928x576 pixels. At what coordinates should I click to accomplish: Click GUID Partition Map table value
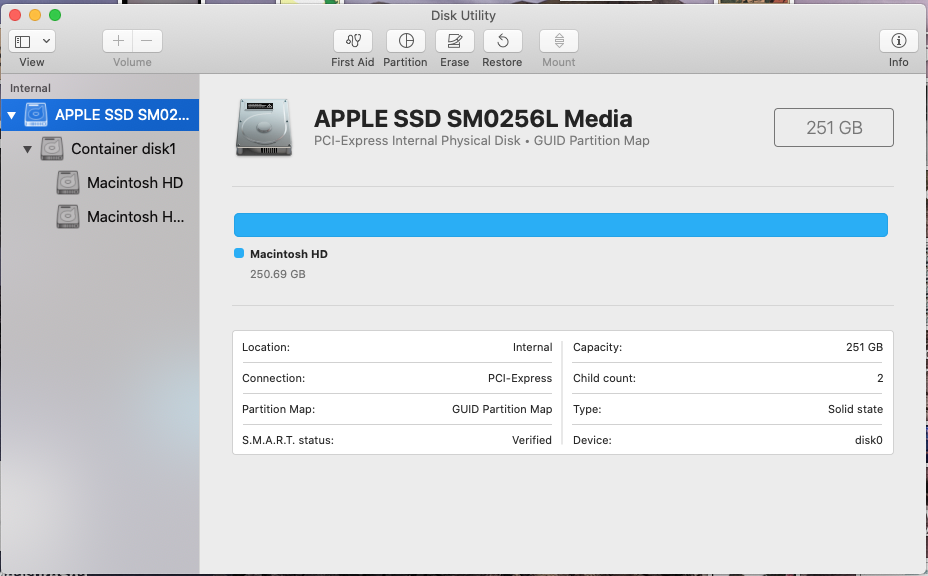tap(502, 409)
